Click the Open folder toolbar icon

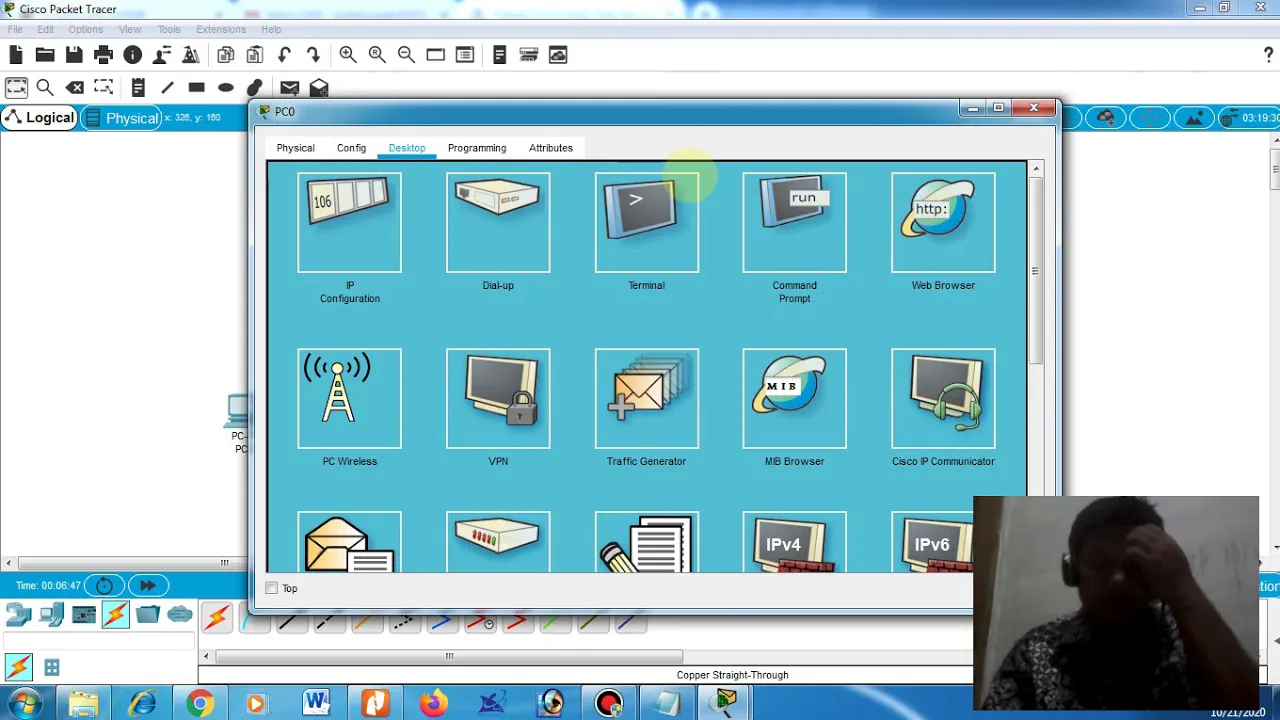coord(45,55)
